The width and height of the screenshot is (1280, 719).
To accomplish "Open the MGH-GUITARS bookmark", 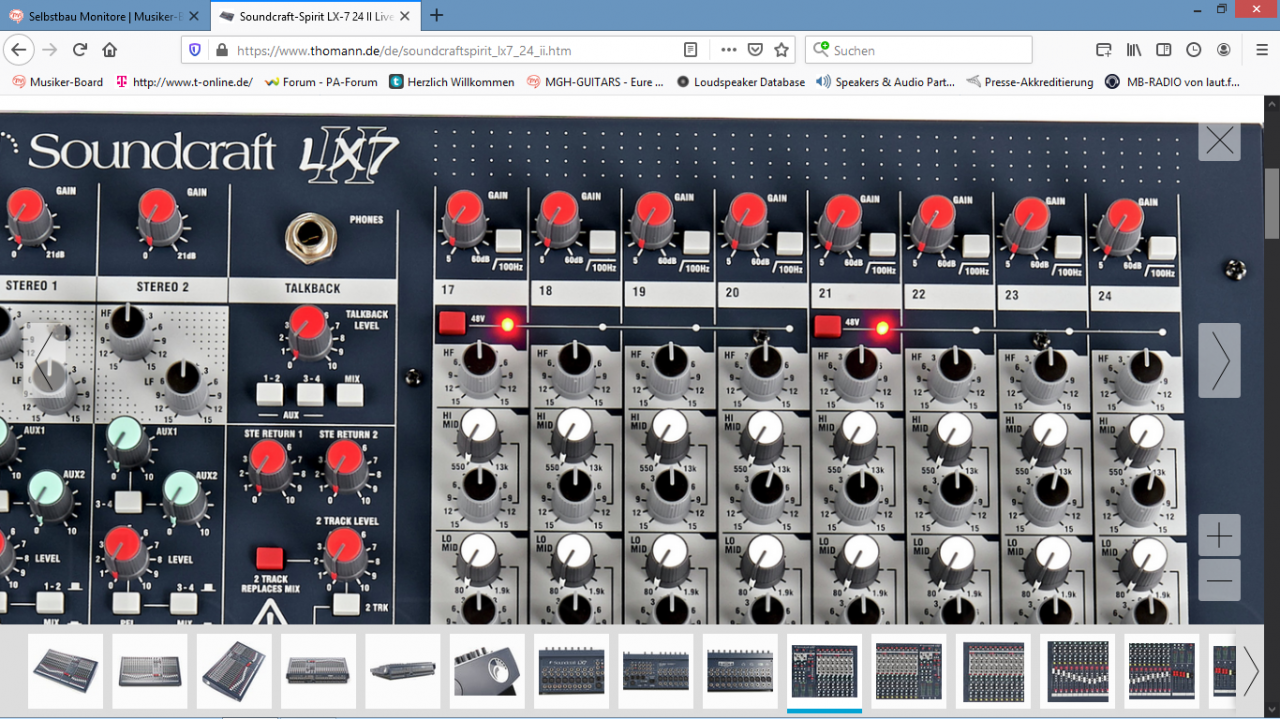I will 595,82.
